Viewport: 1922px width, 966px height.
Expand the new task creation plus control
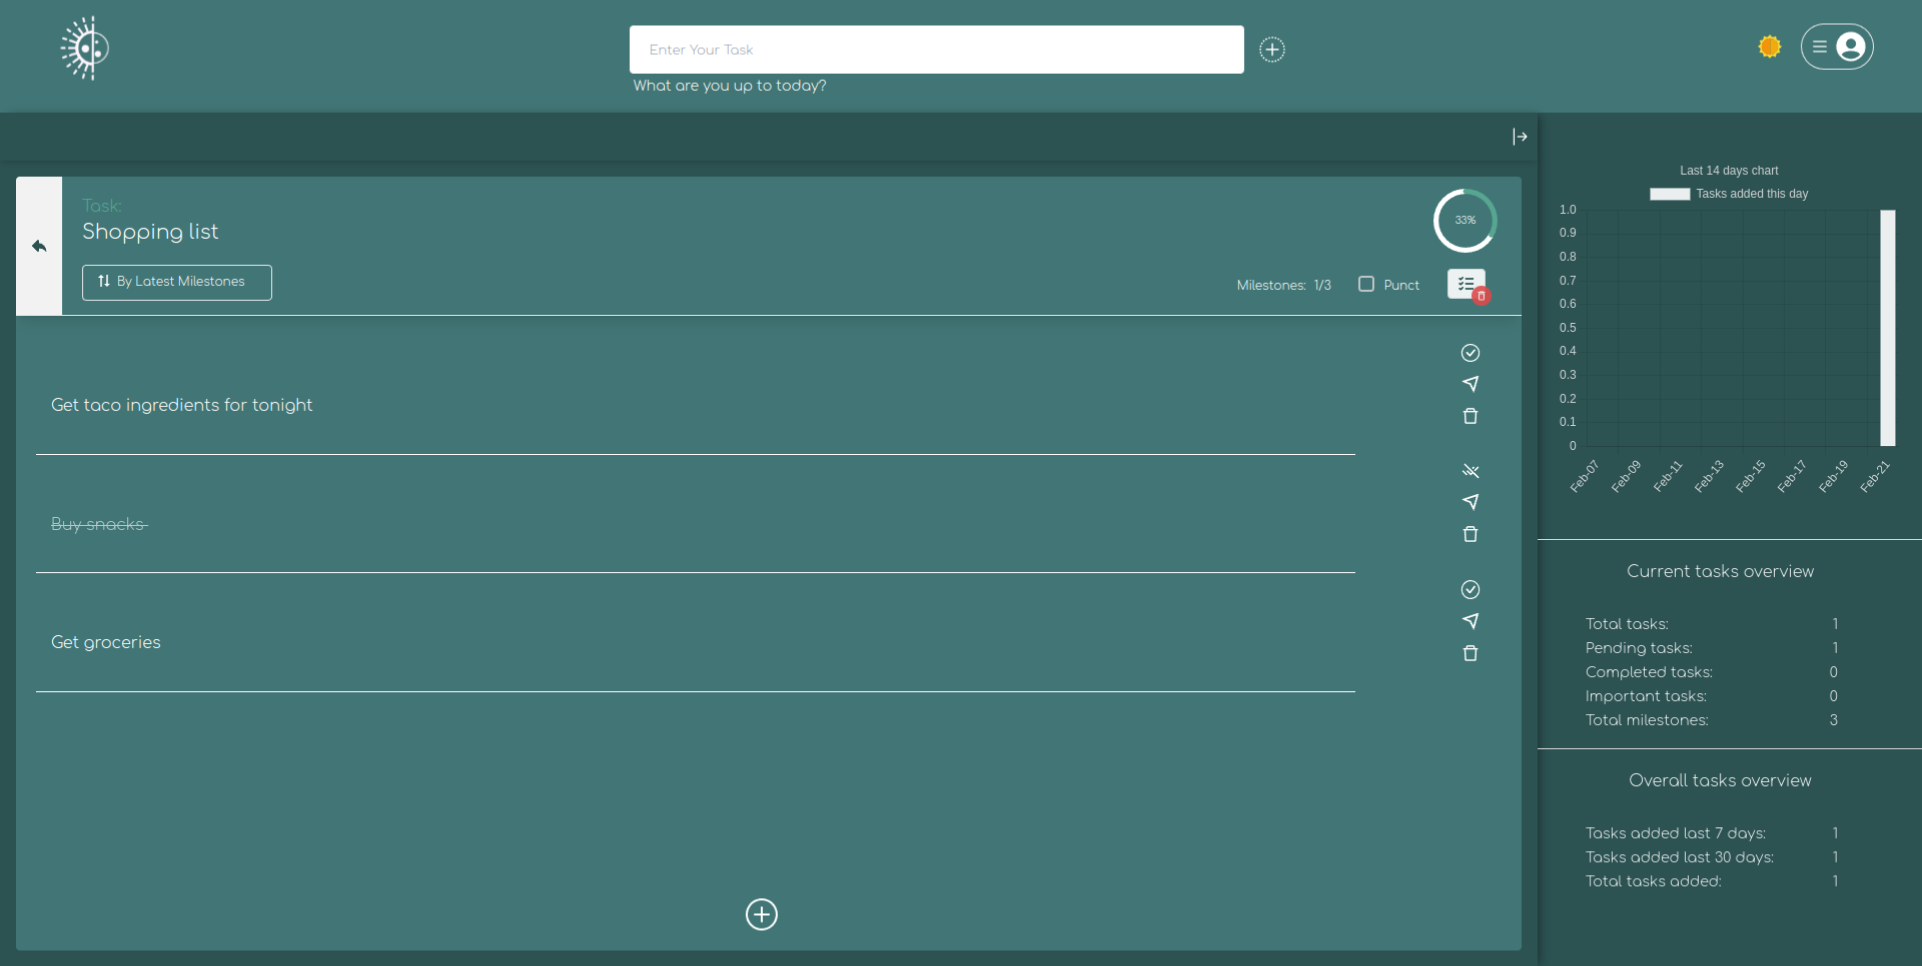coord(1271,49)
